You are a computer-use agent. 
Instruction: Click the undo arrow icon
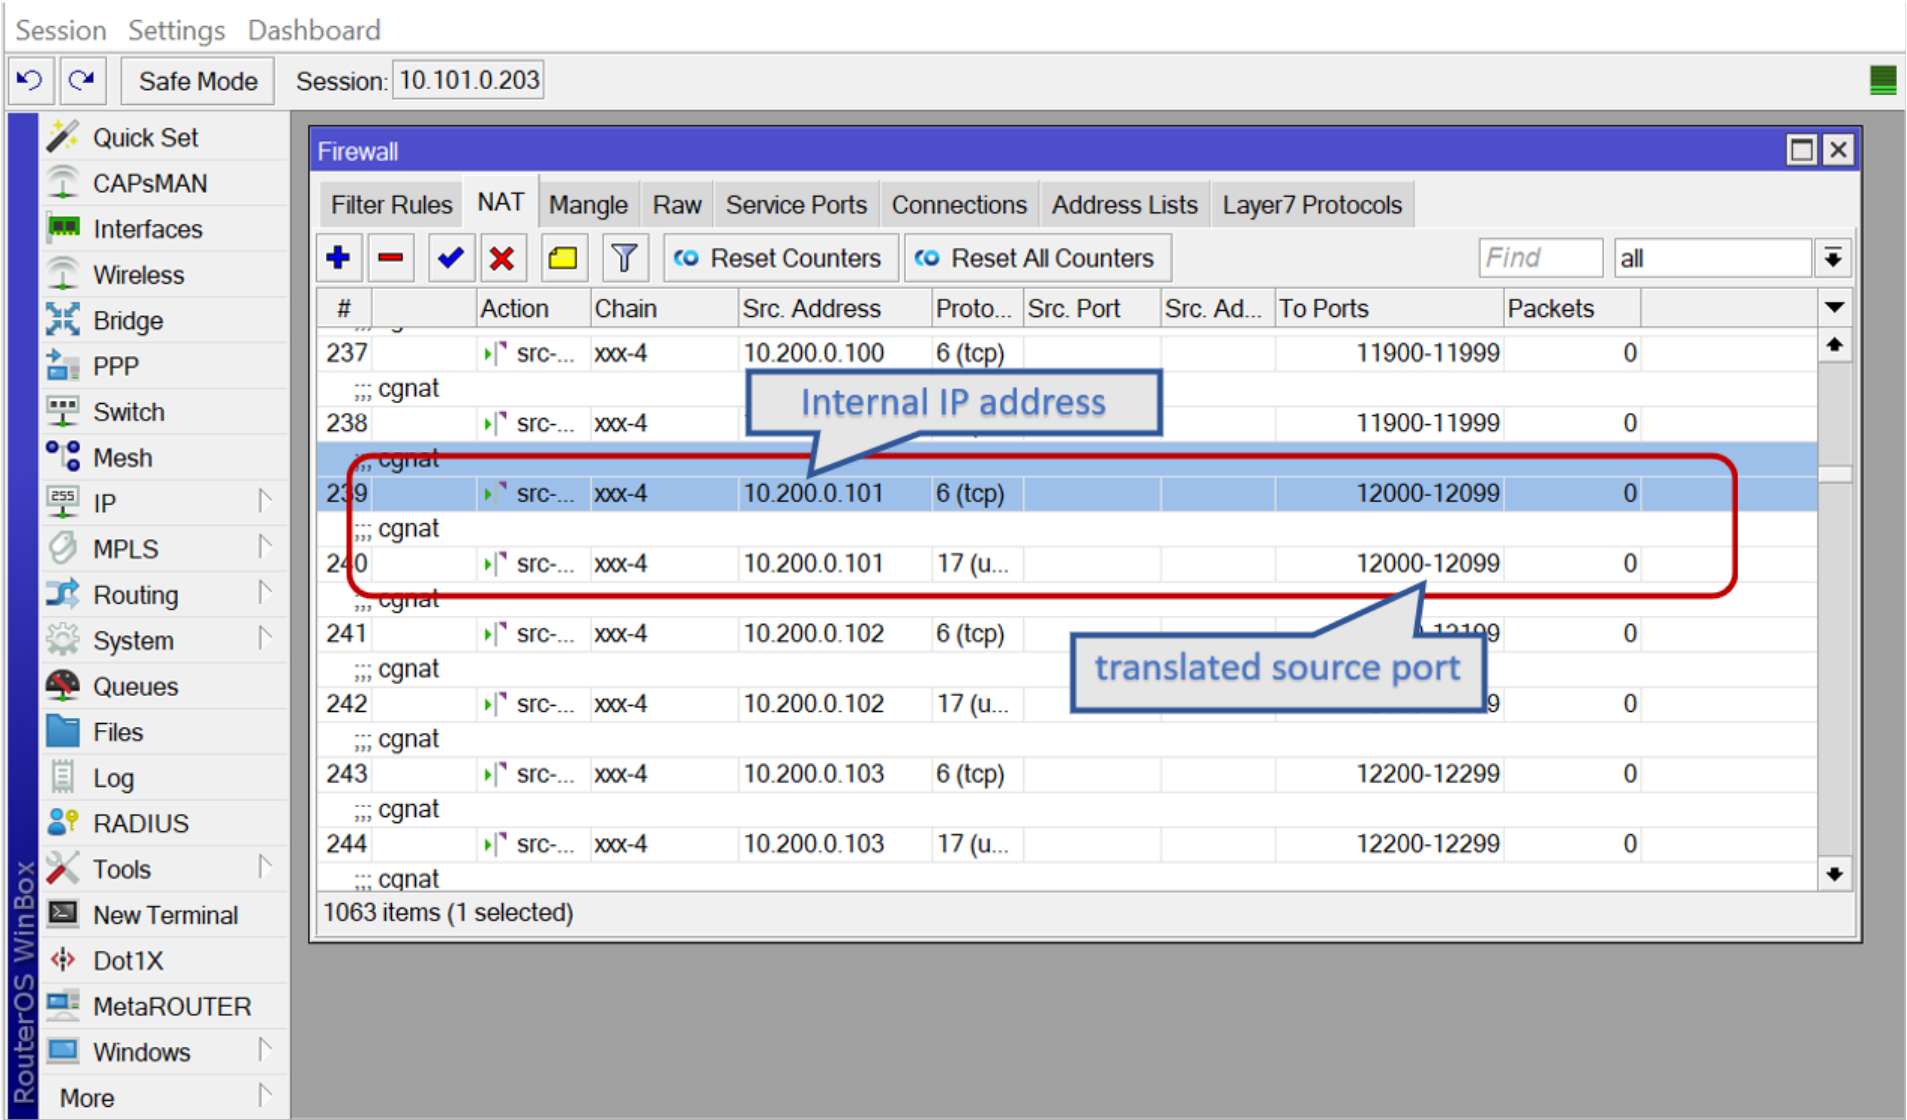[30, 80]
